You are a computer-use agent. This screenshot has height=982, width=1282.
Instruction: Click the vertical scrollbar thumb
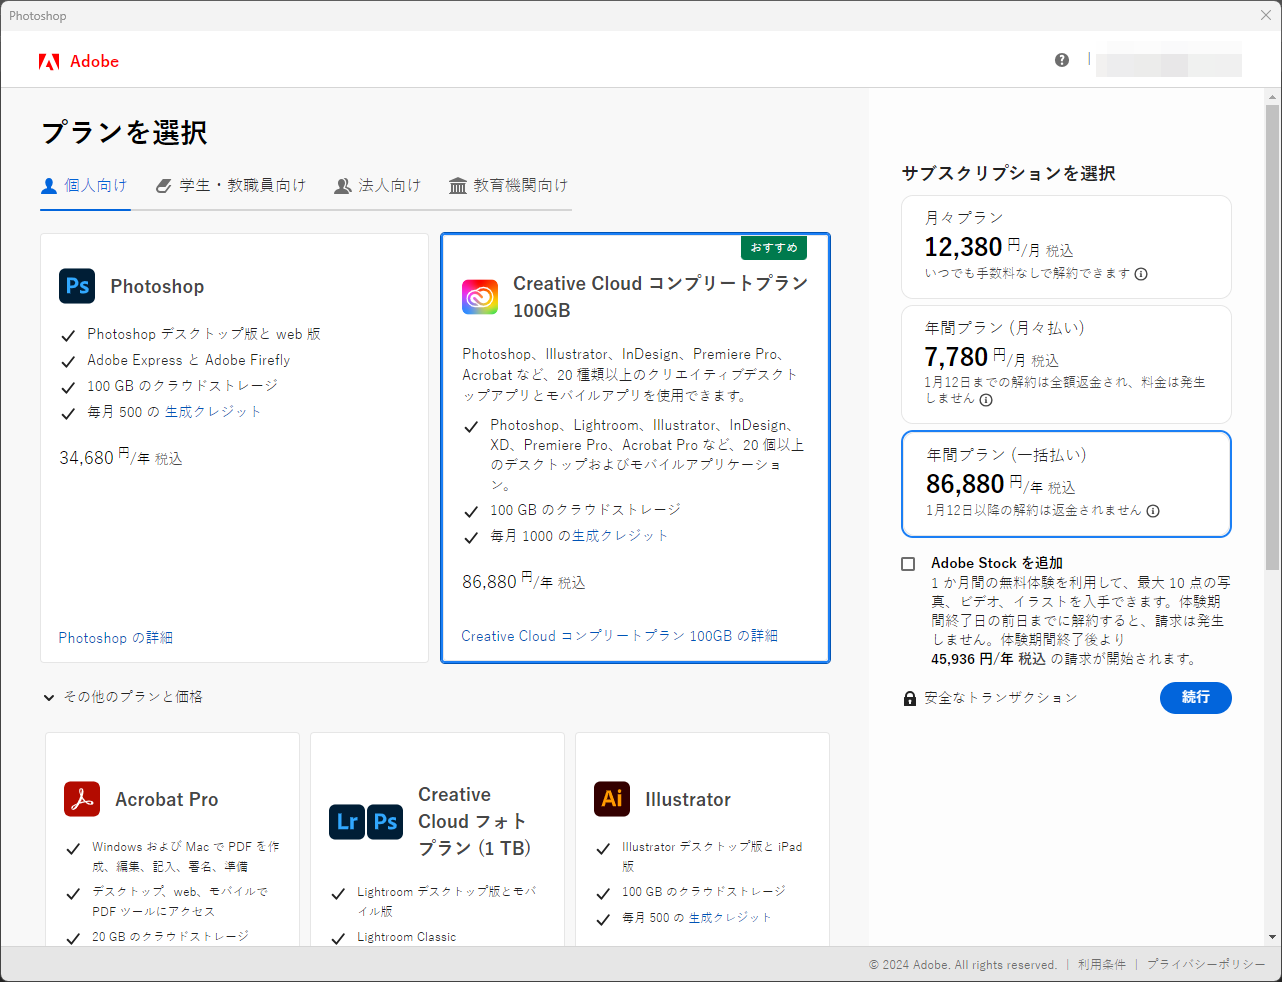click(x=1272, y=337)
